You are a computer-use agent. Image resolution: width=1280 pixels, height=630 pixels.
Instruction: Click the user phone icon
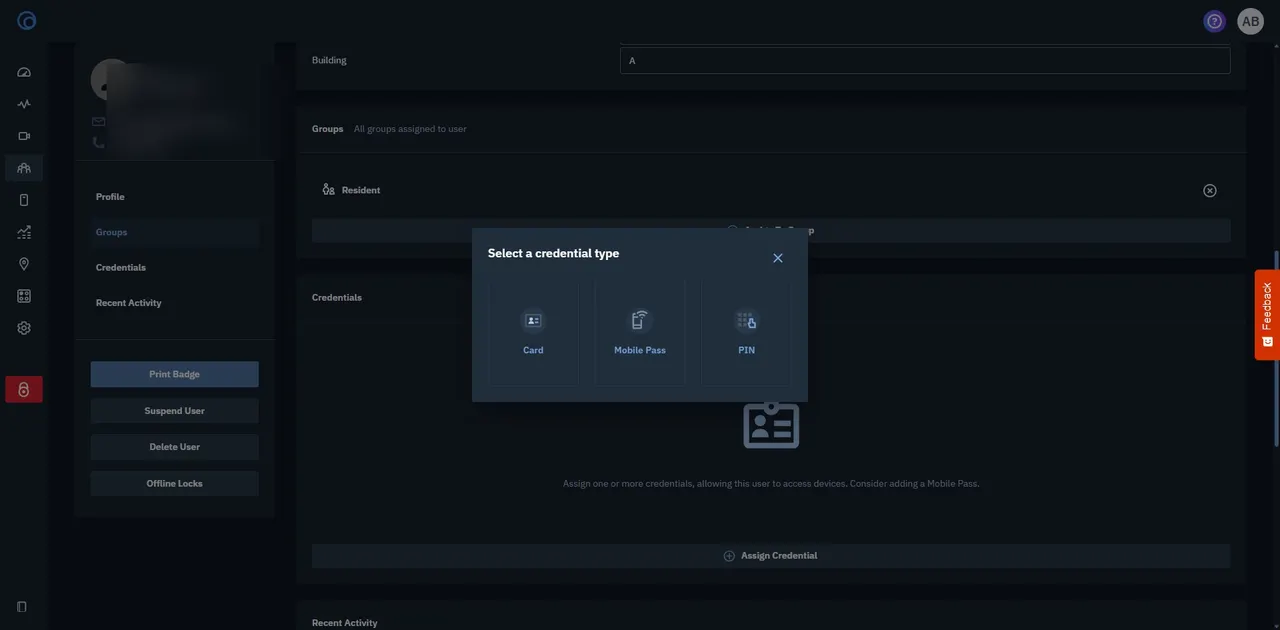[98, 143]
